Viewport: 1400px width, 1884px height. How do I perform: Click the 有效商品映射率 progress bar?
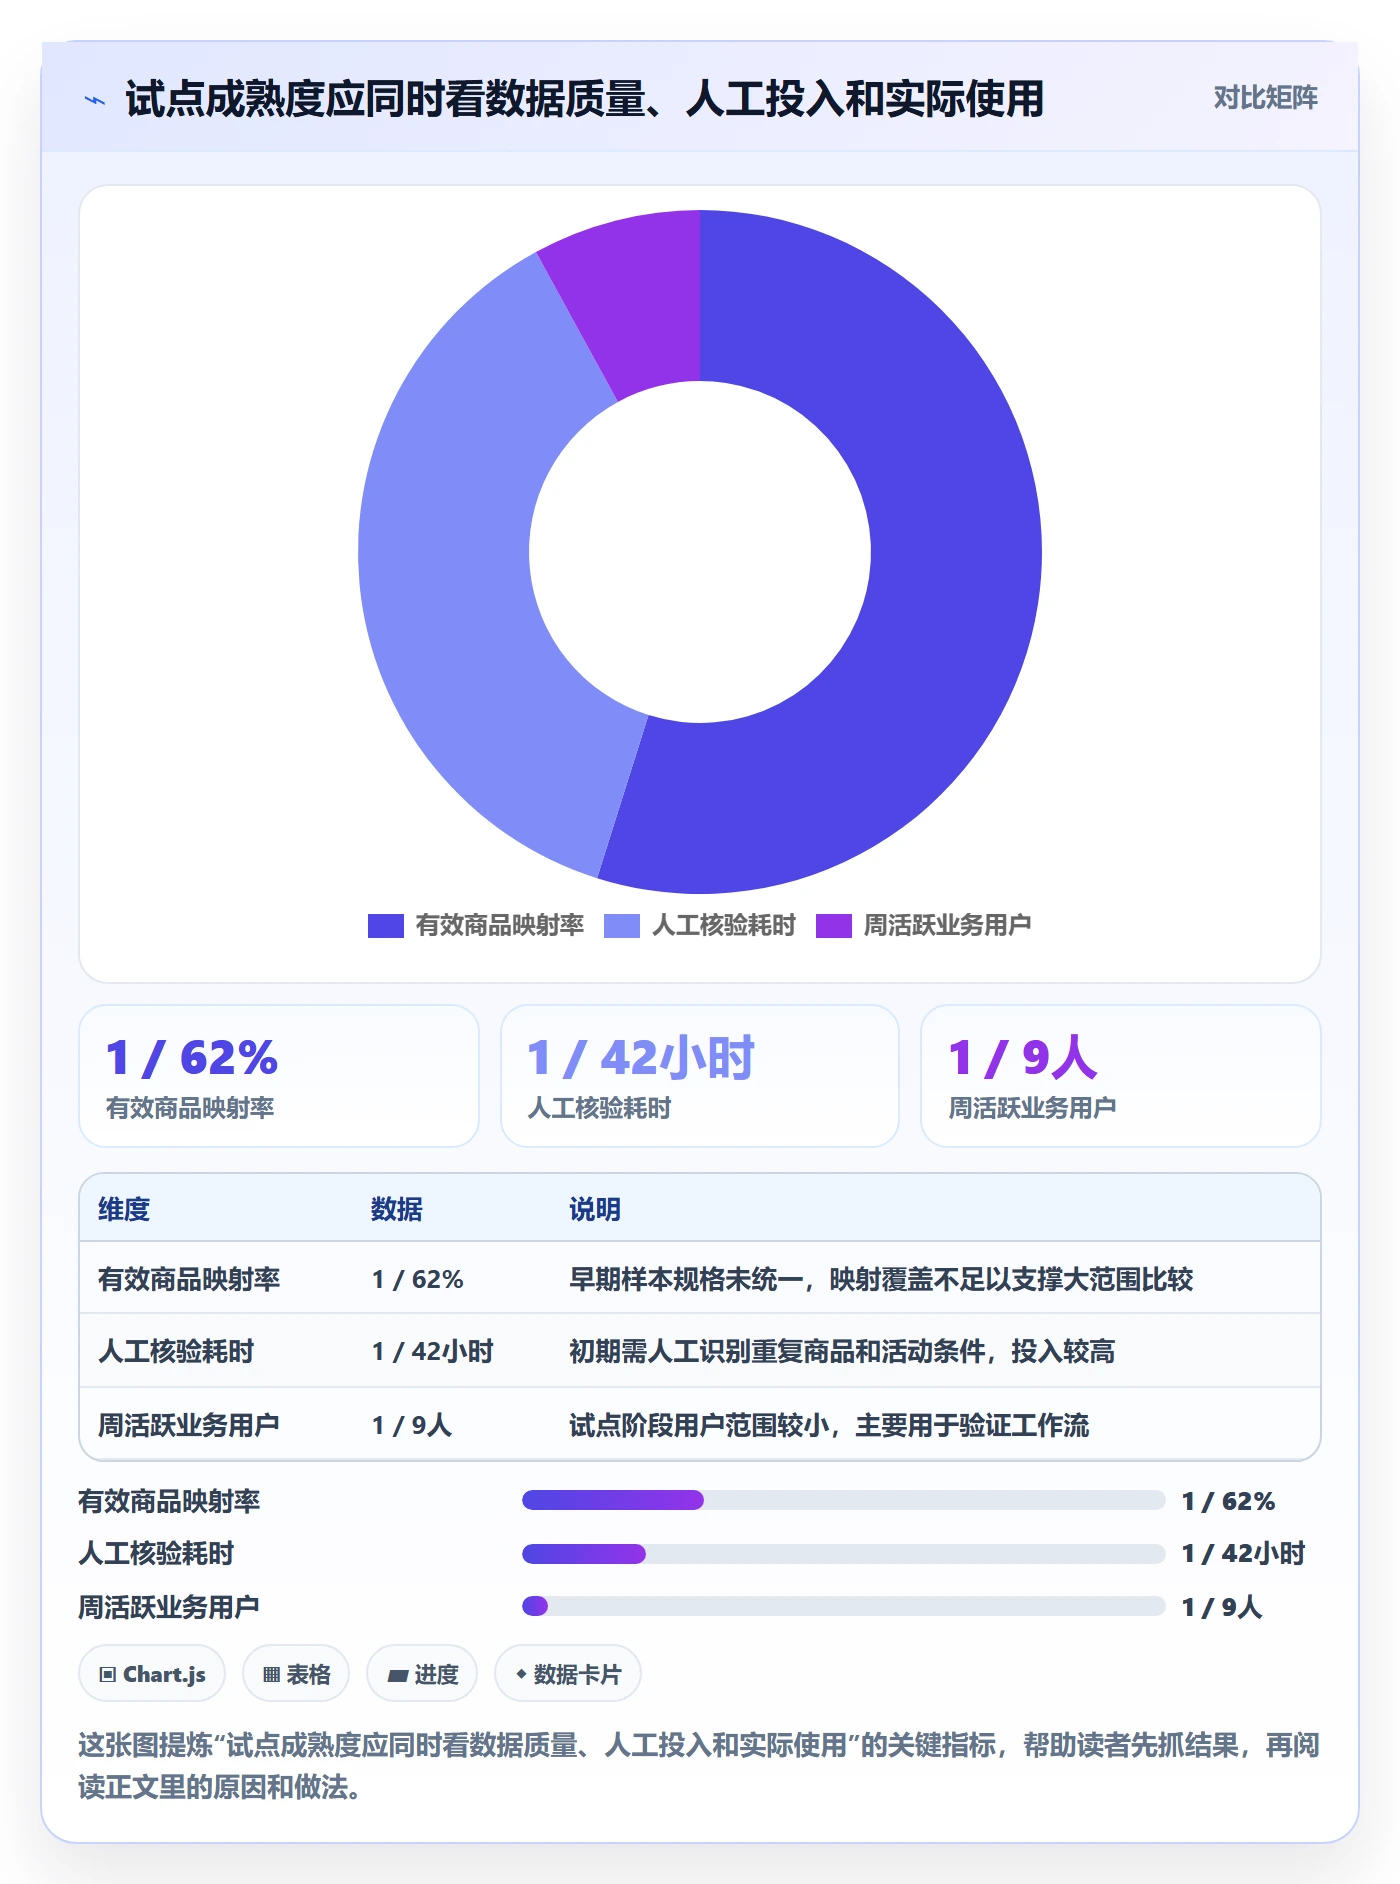coord(843,1500)
